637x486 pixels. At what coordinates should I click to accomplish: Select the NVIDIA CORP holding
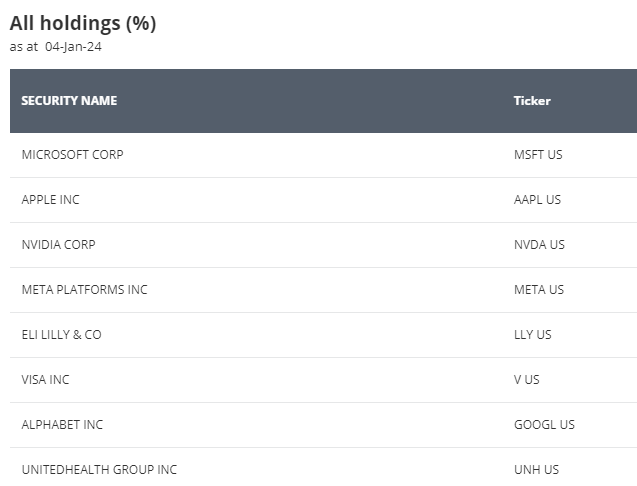click(58, 245)
